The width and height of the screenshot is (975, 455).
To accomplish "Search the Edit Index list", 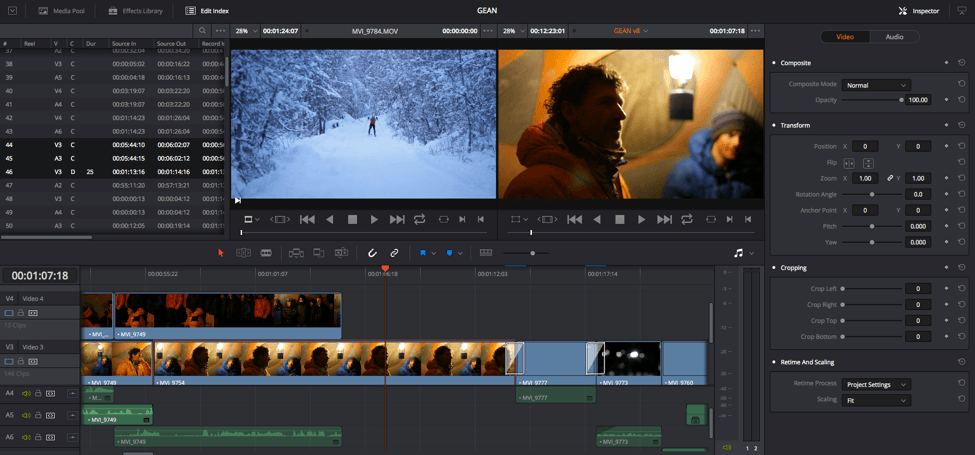I will [202, 30].
